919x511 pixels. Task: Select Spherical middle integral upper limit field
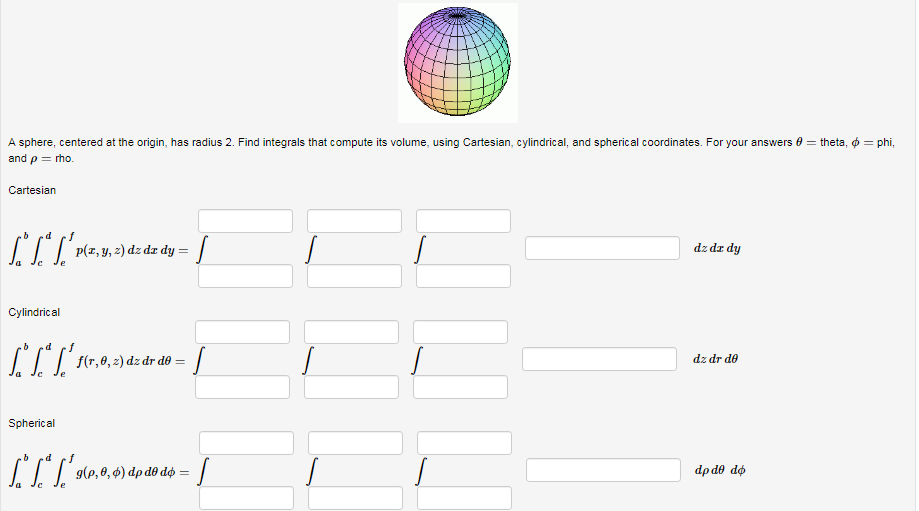(356, 443)
